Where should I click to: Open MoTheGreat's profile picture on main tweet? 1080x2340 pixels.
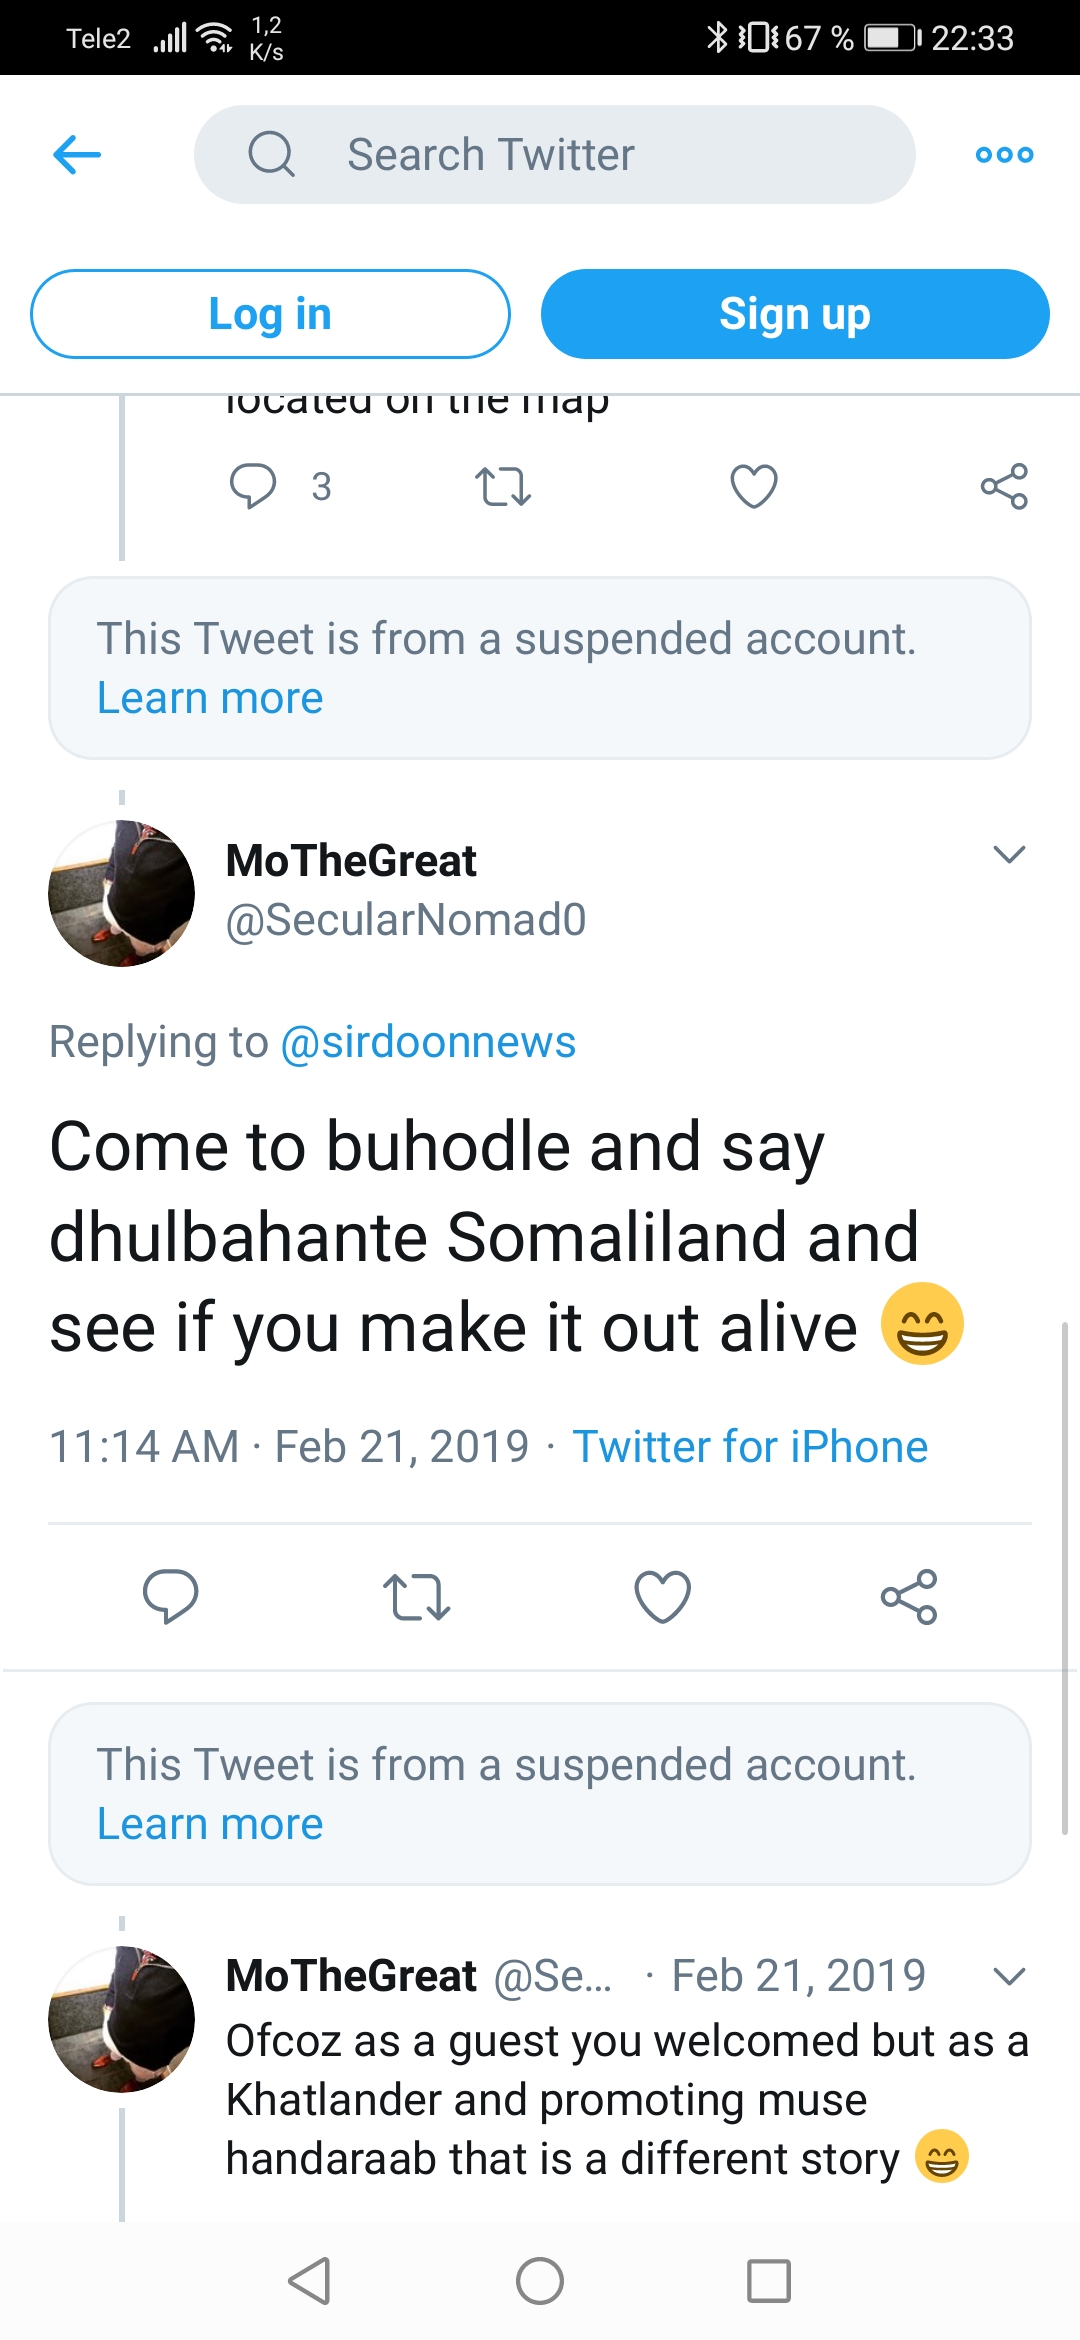(x=122, y=894)
